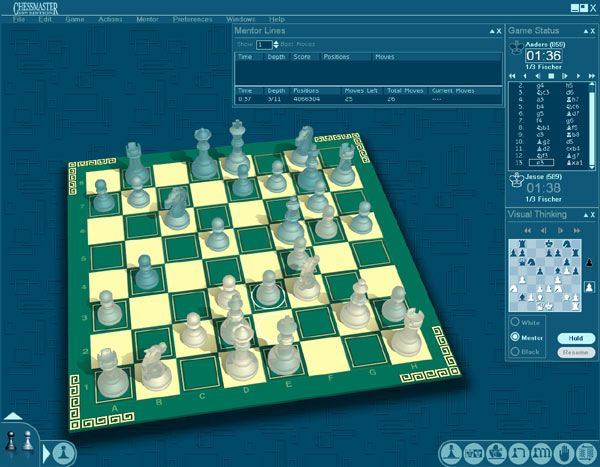Click the white pawn icon beside mini board
Image resolution: width=600 pixels, height=467 pixels.
[x=589, y=287]
